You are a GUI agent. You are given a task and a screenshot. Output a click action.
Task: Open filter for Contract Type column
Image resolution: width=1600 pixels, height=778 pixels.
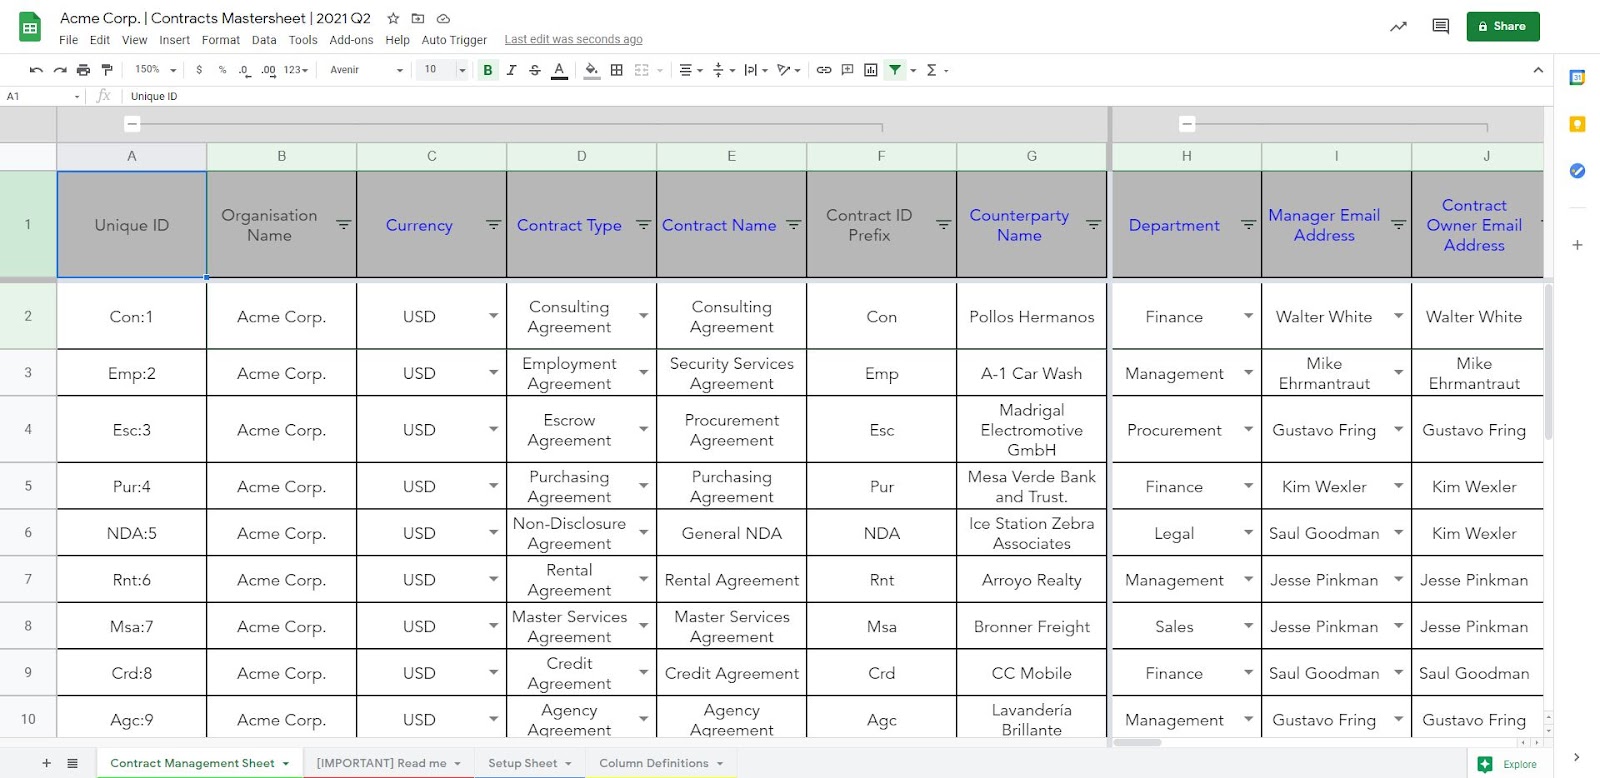[x=643, y=225]
